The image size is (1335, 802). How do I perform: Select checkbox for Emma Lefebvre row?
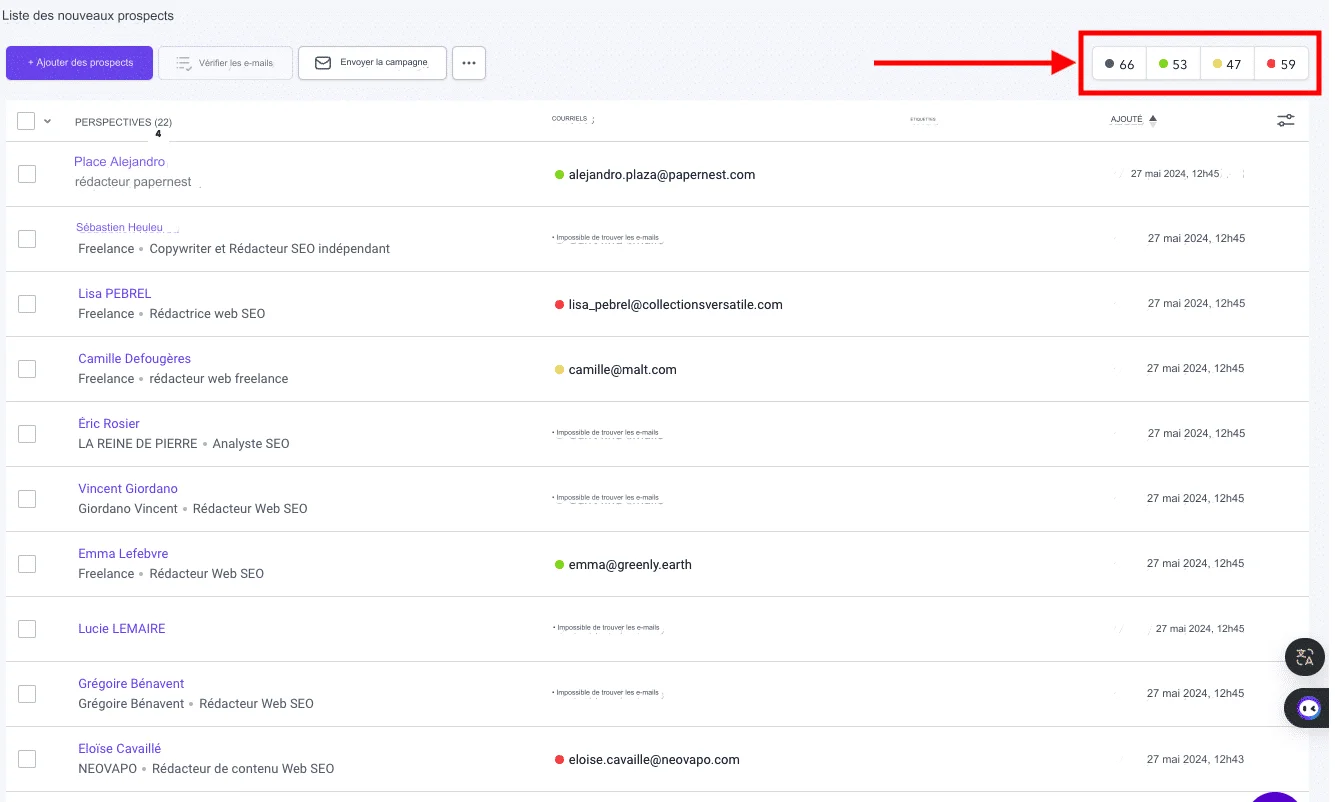pos(27,564)
